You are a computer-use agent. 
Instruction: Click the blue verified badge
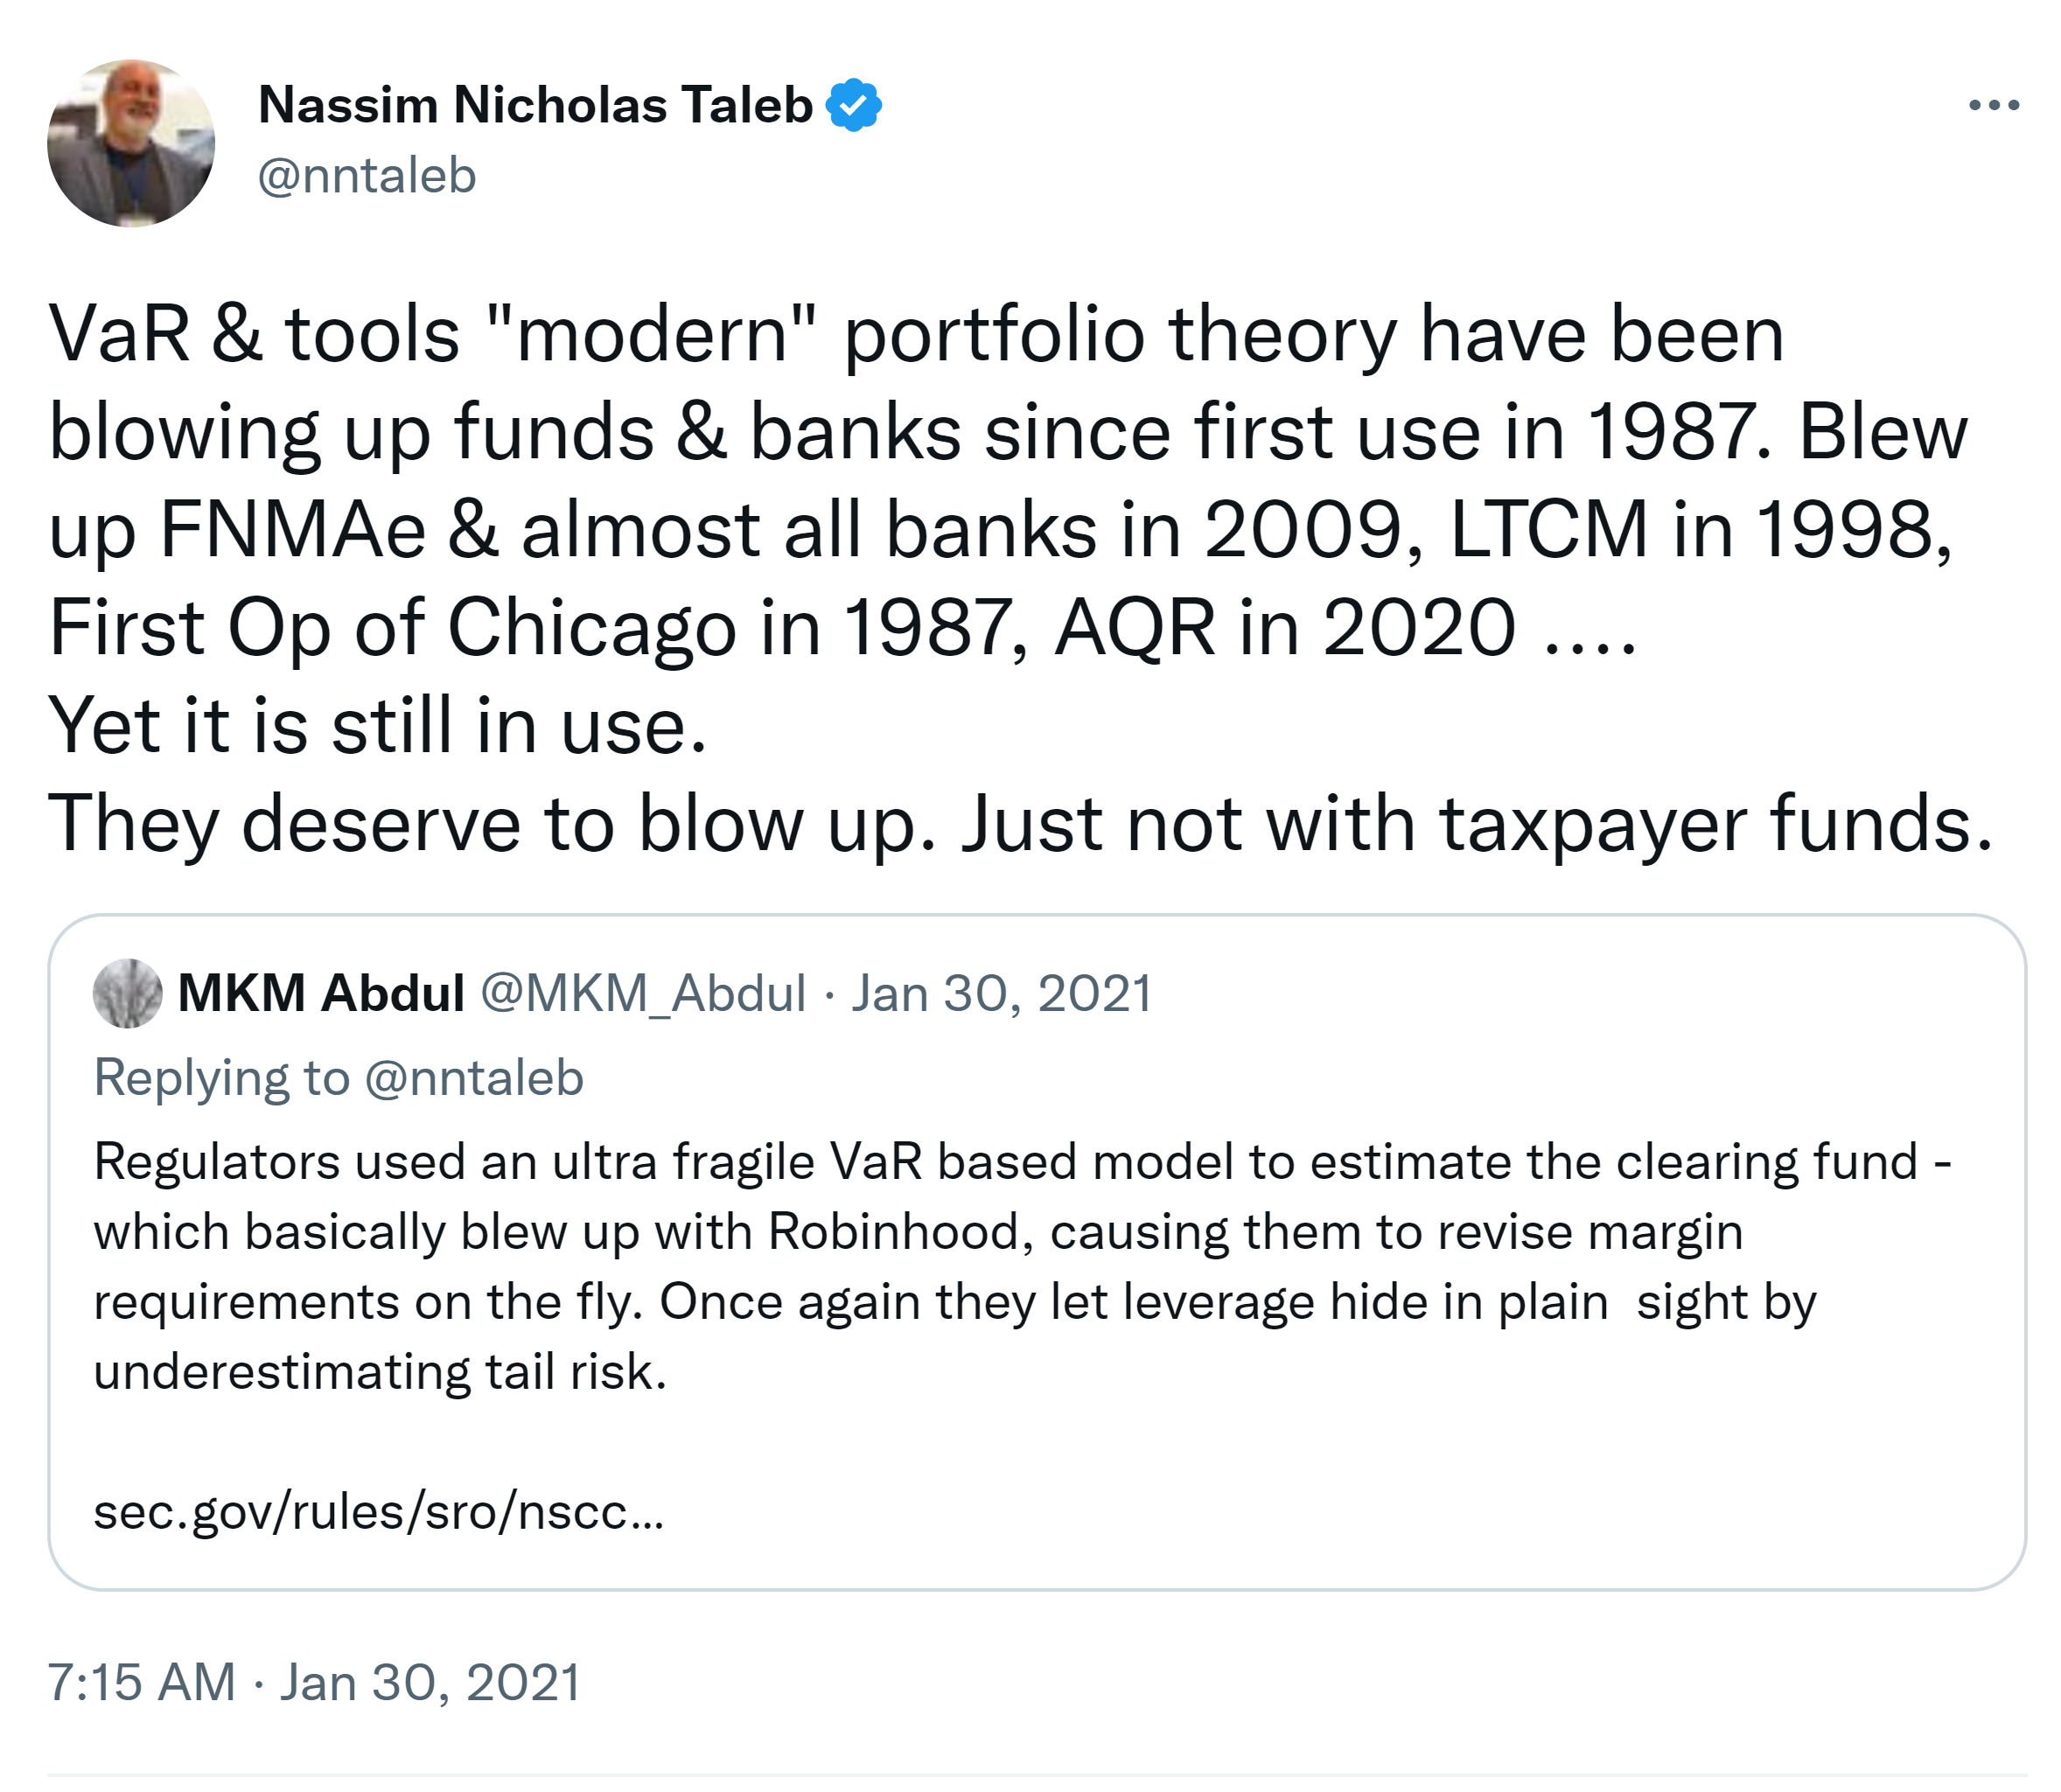pyautogui.click(x=853, y=105)
